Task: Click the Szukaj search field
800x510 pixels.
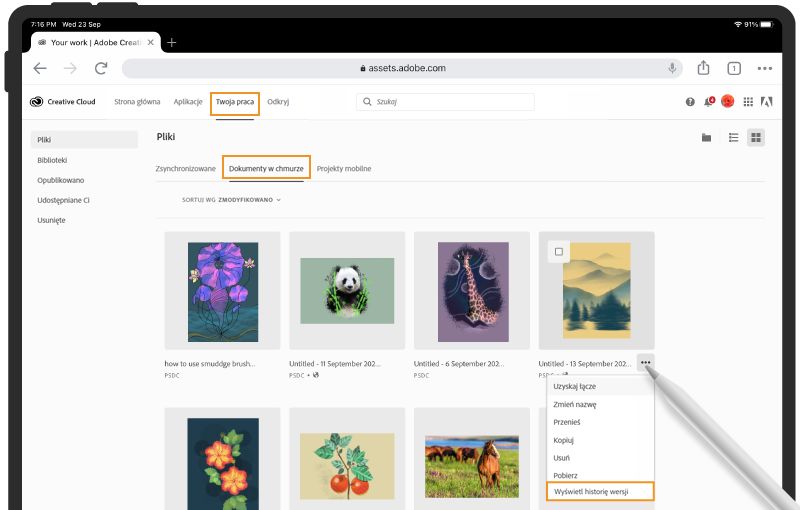Action: tap(445, 102)
